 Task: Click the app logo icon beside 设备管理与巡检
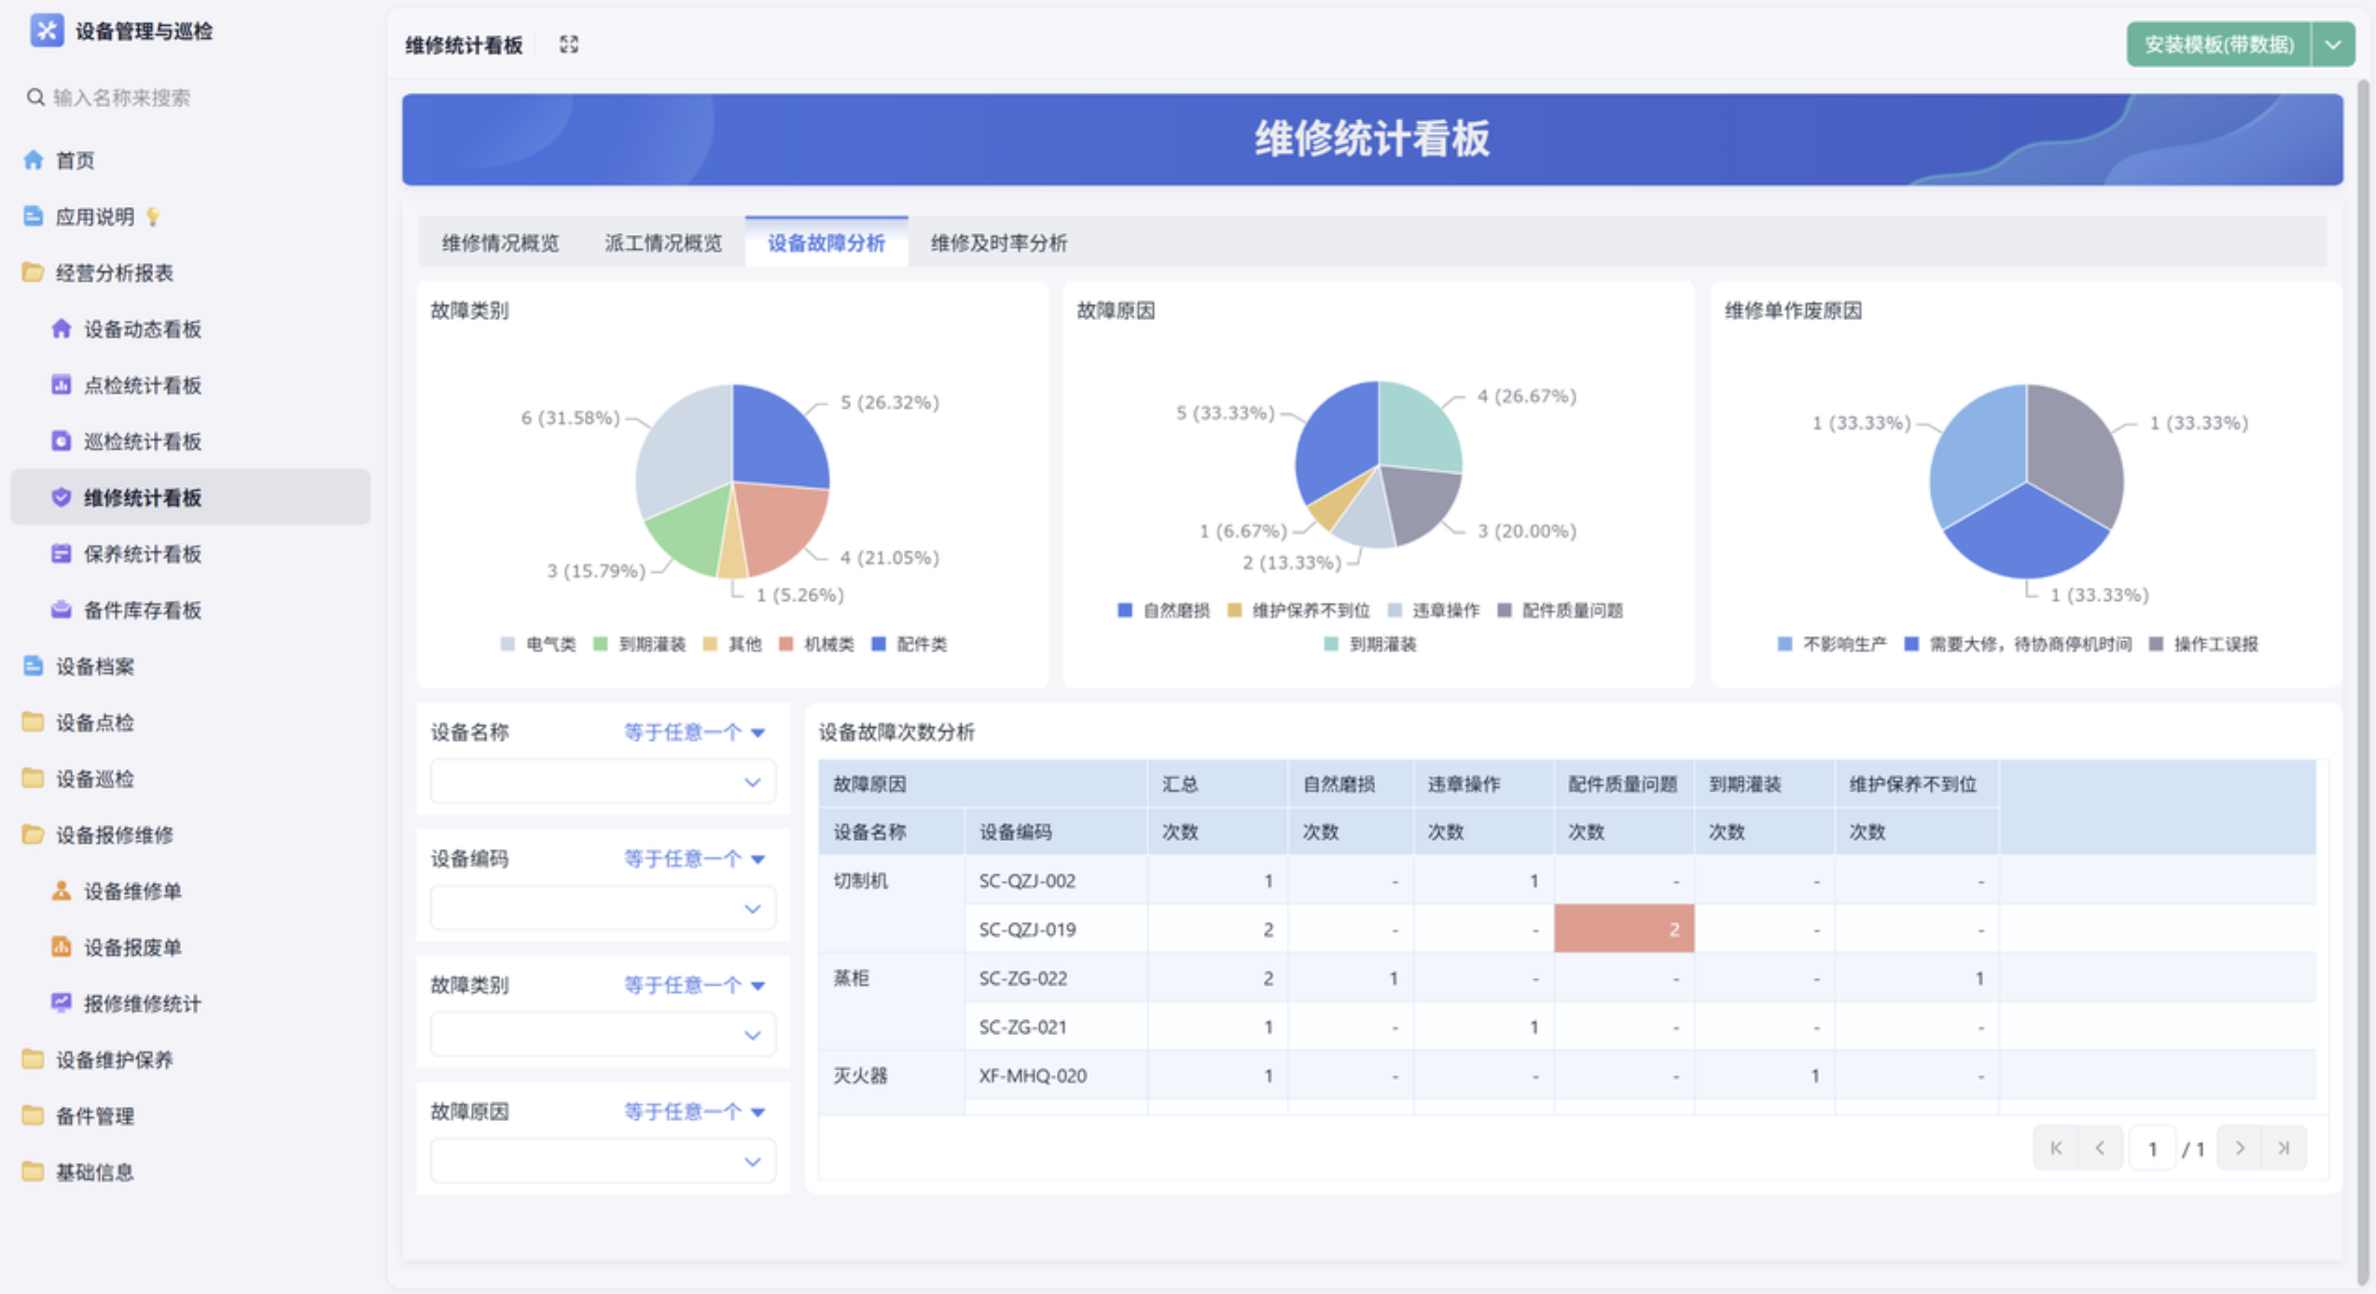(46, 31)
